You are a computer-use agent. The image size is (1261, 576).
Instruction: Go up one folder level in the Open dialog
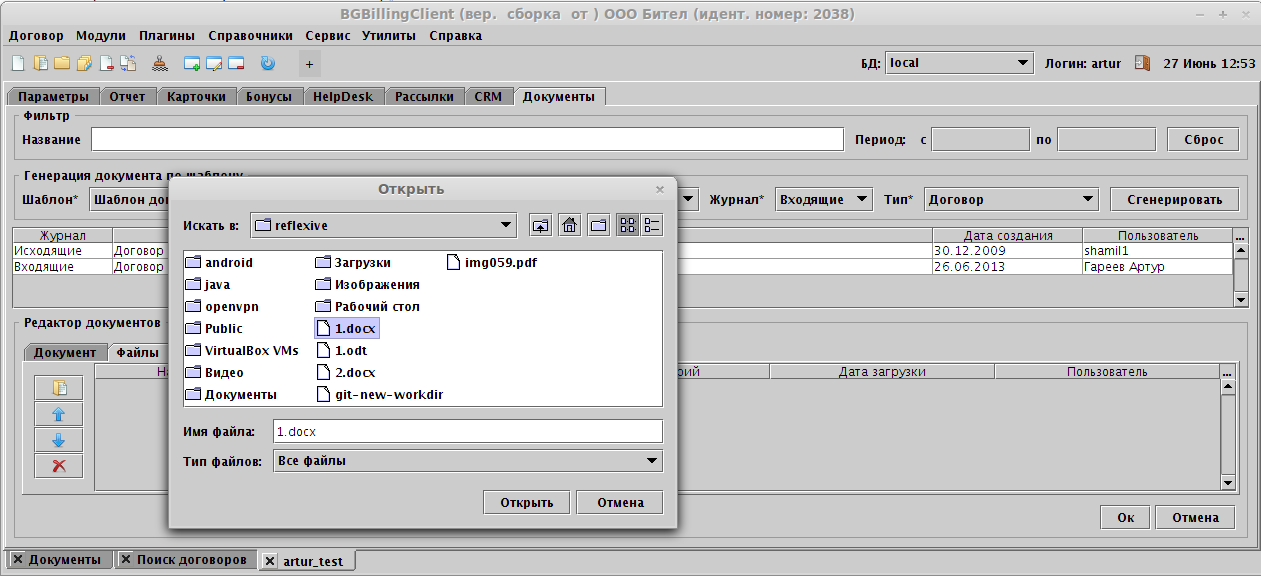540,224
